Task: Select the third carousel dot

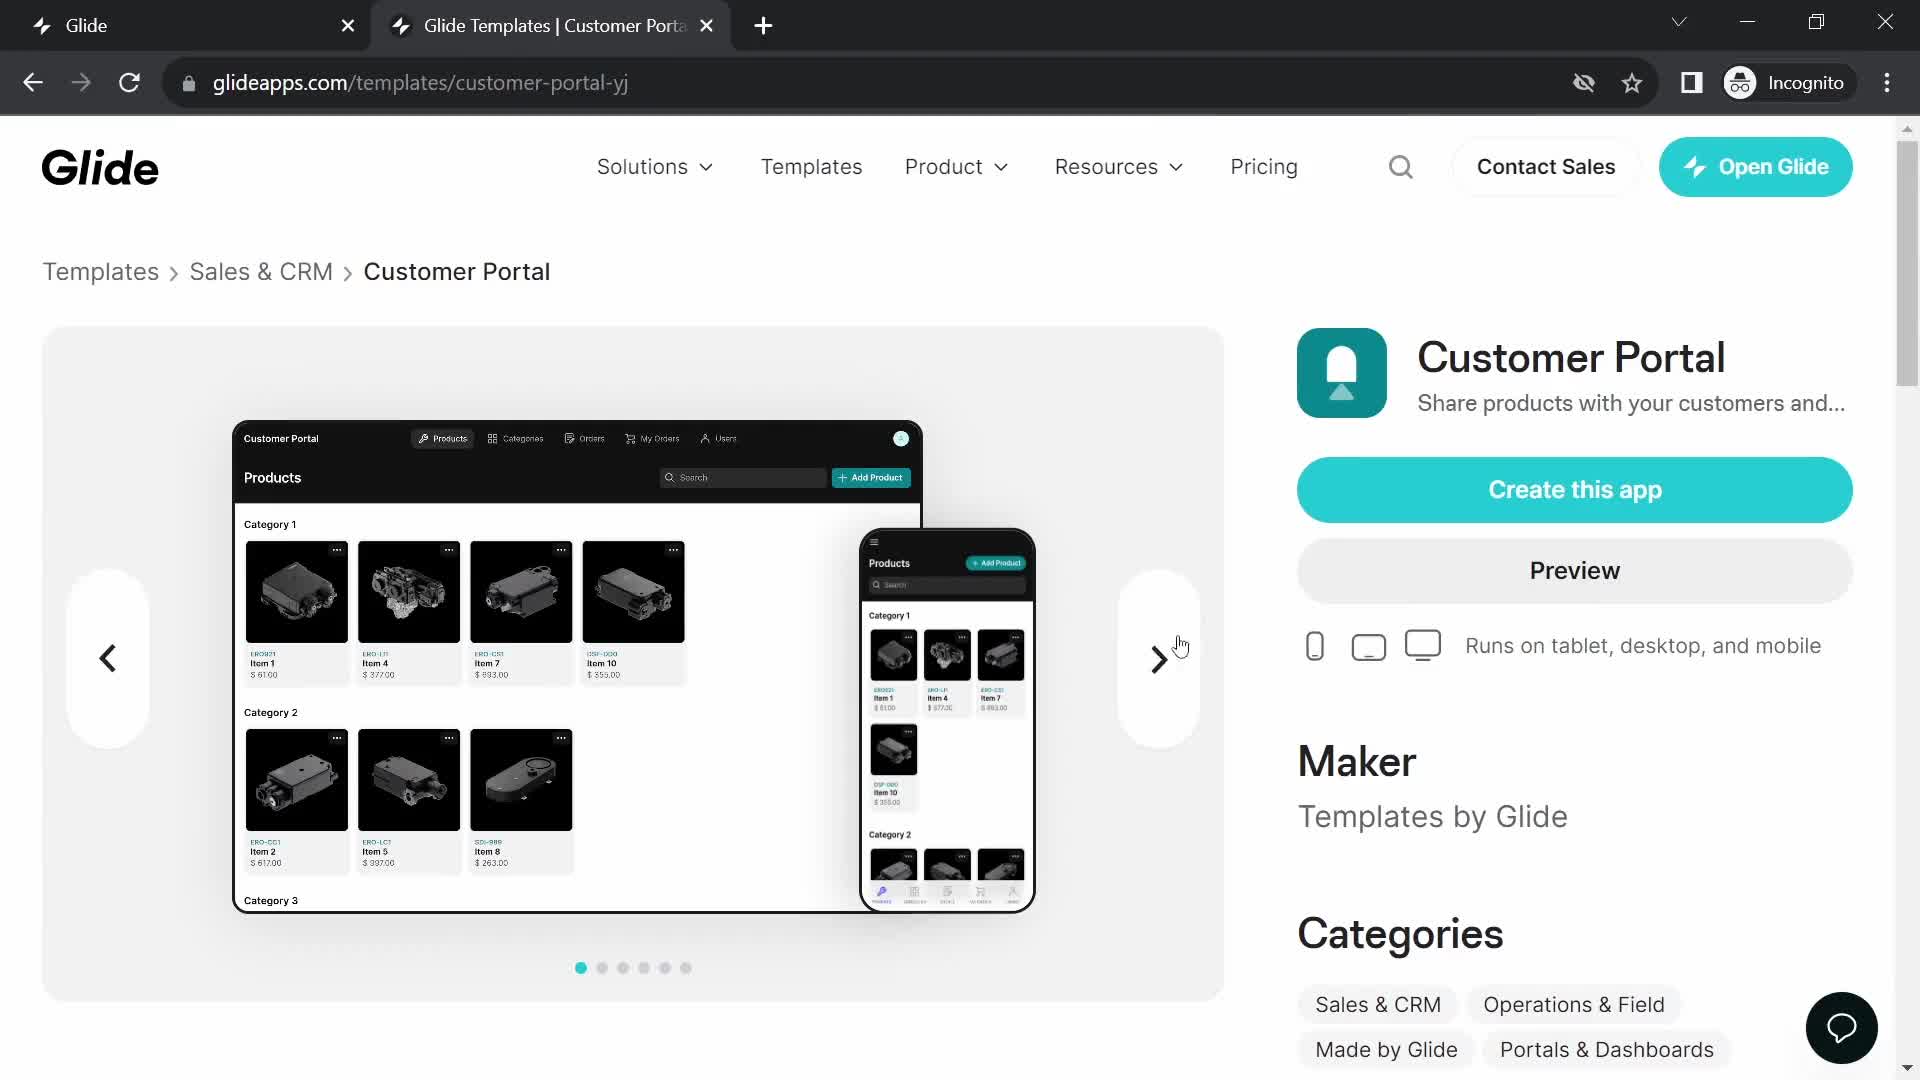Action: tap(623, 968)
